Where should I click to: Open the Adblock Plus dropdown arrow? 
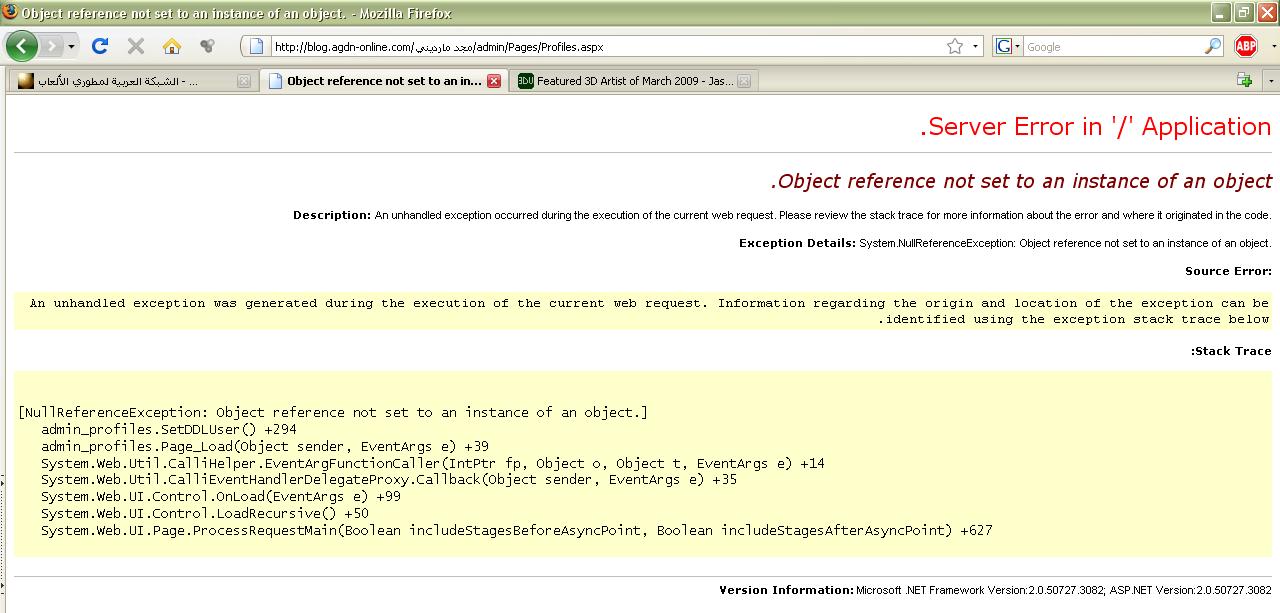pos(1273,46)
